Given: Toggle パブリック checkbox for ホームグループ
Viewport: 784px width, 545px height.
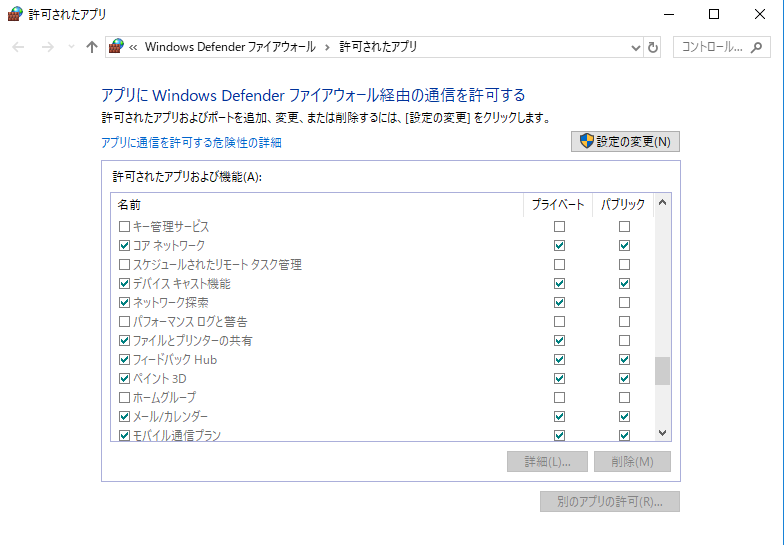Looking at the screenshot, I should click(624, 398).
